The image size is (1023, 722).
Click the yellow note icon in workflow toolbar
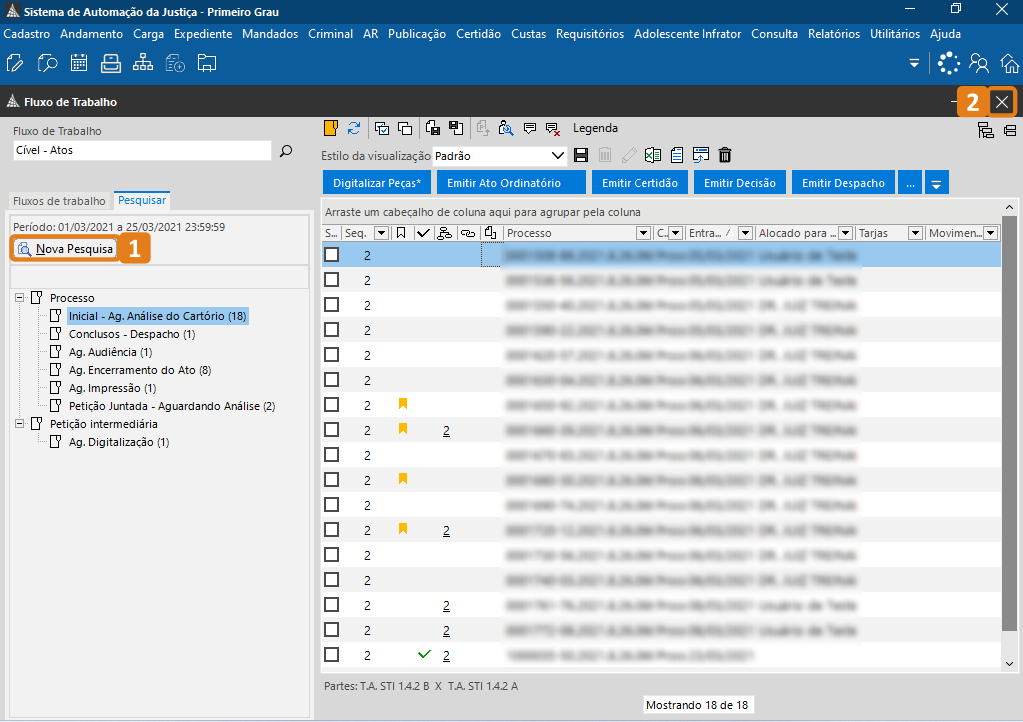coord(331,128)
